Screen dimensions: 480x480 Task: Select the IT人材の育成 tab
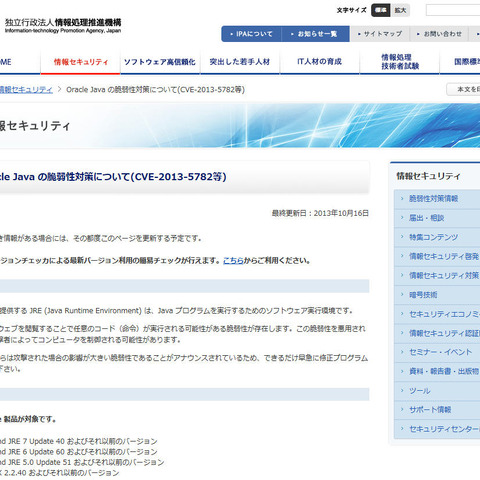click(319, 62)
